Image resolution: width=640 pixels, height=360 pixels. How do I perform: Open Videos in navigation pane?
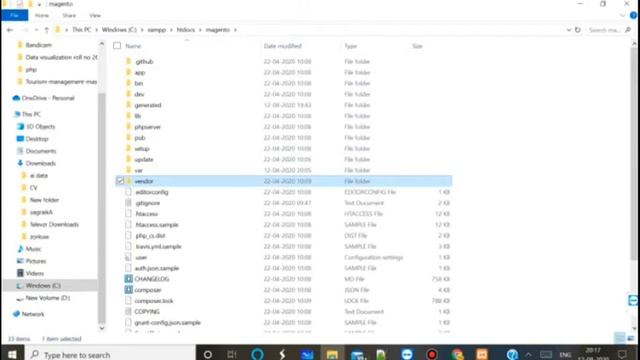pyautogui.click(x=34, y=273)
